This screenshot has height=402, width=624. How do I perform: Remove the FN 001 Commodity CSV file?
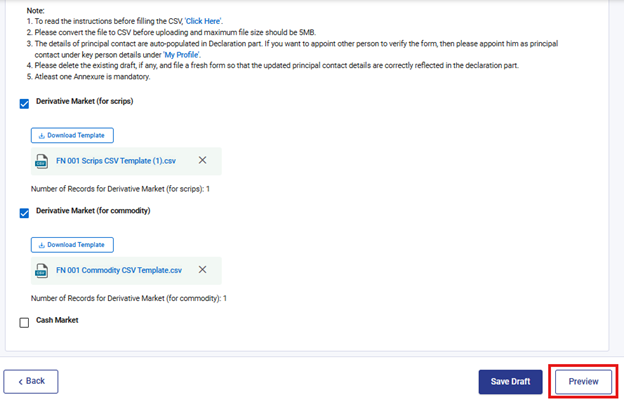pyautogui.click(x=202, y=270)
